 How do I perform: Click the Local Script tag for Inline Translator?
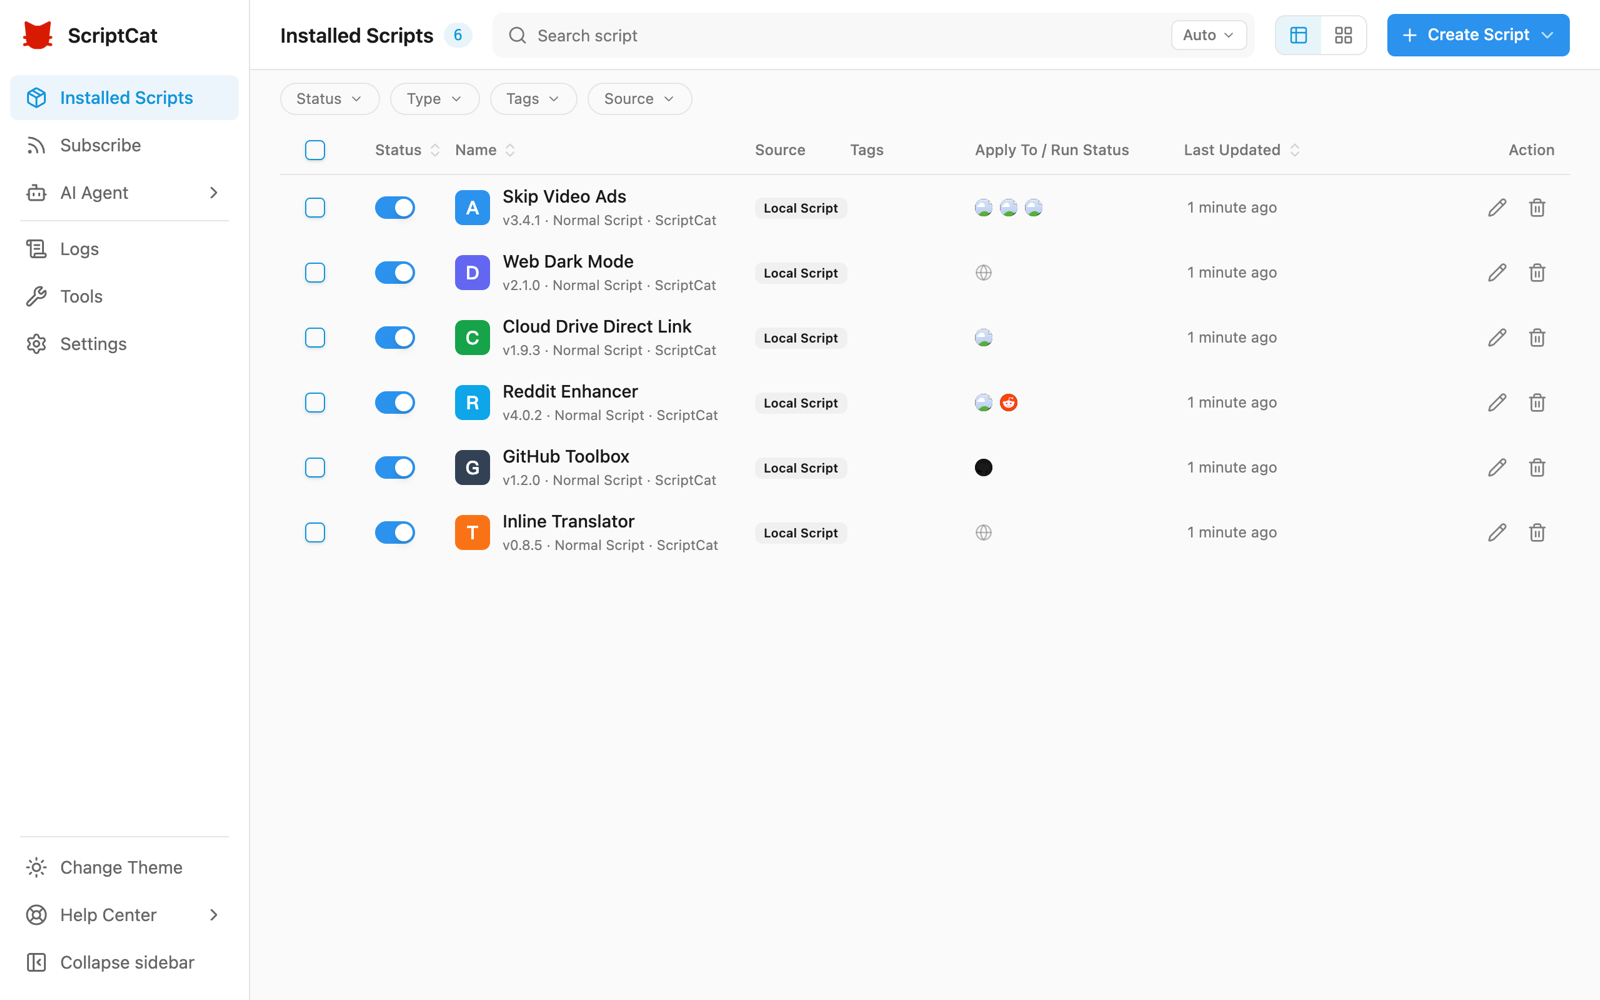click(801, 533)
